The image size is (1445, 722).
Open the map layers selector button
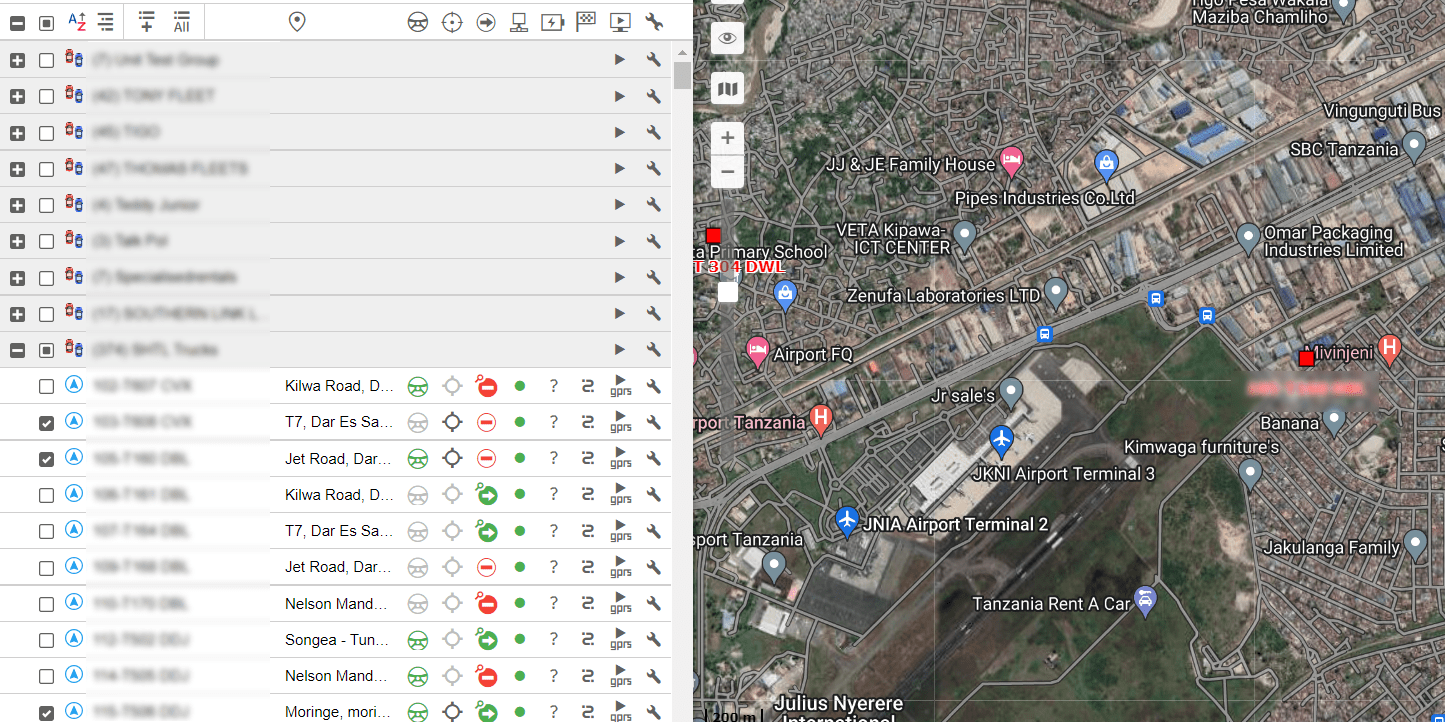coord(728,89)
